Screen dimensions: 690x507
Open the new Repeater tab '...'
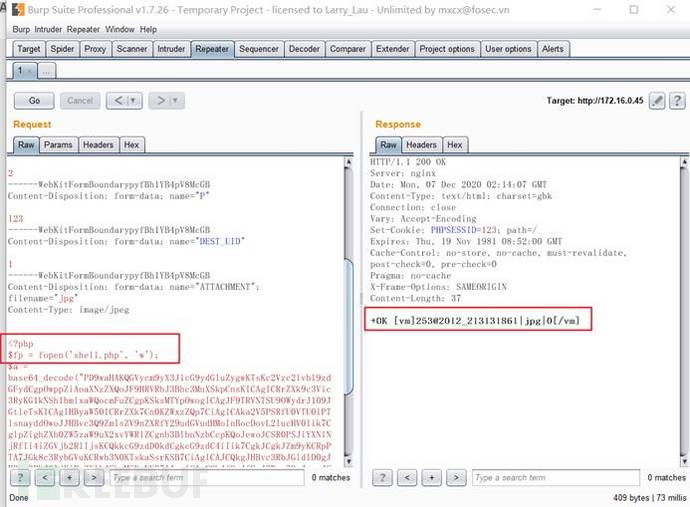[x=47, y=70]
